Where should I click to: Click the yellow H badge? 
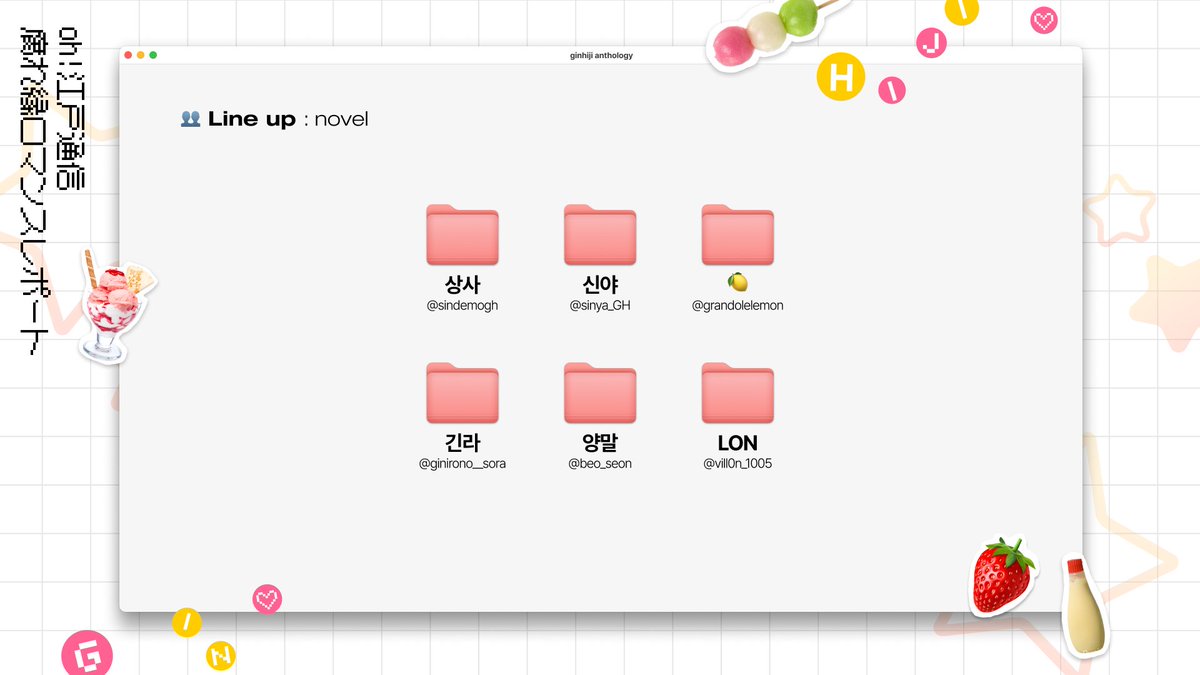tap(841, 77)
